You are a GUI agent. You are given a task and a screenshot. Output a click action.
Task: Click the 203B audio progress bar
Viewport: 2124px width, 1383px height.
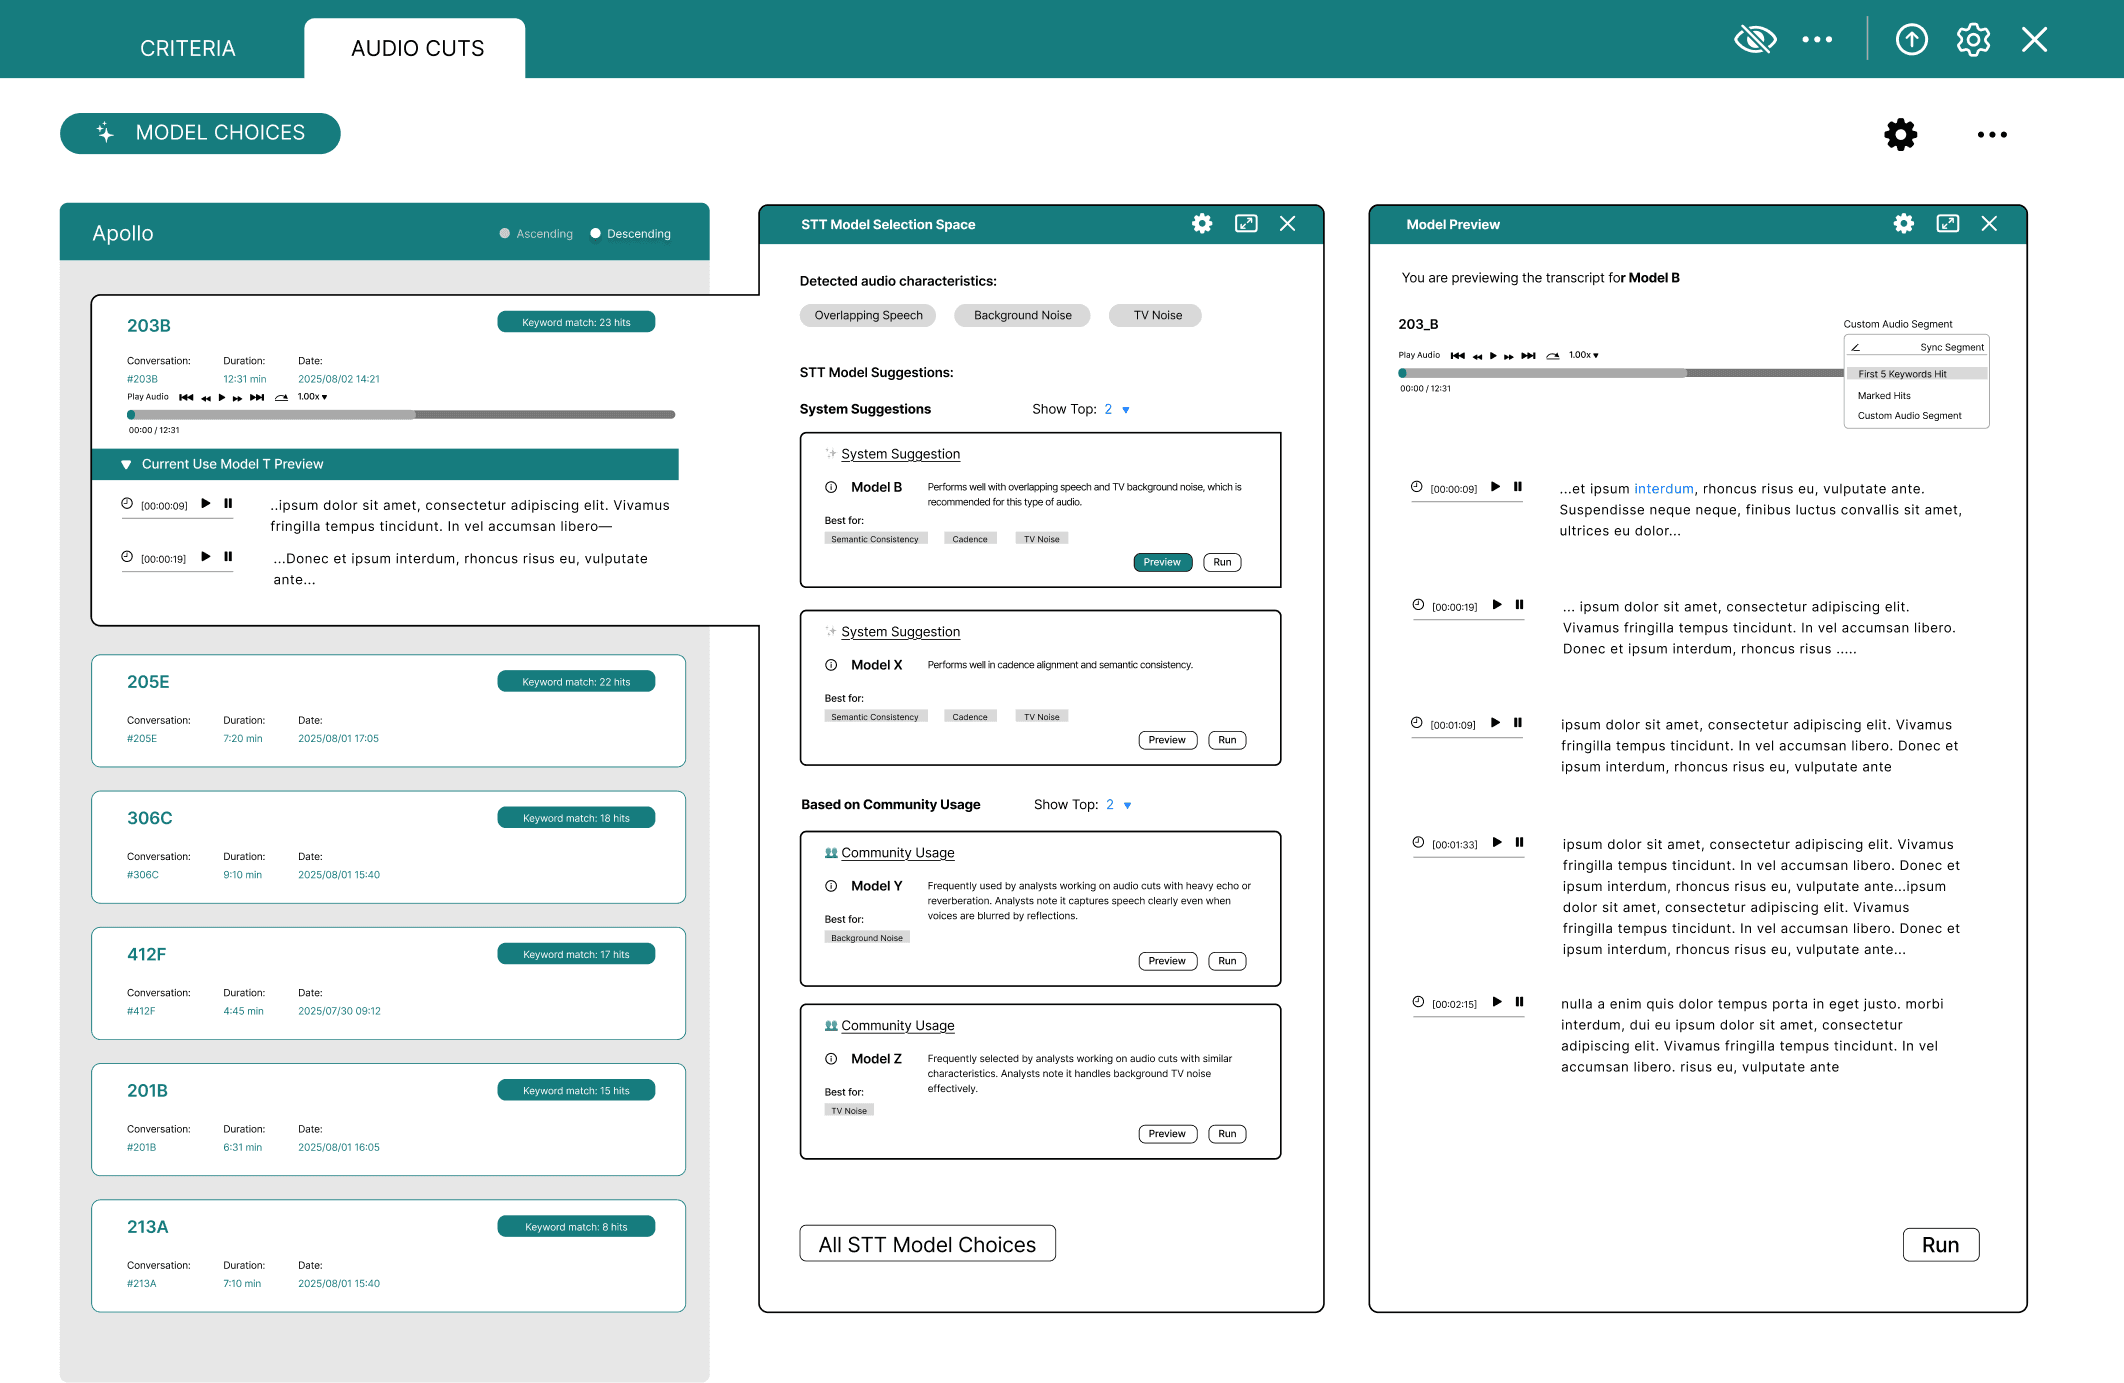[x=402, y=414]
